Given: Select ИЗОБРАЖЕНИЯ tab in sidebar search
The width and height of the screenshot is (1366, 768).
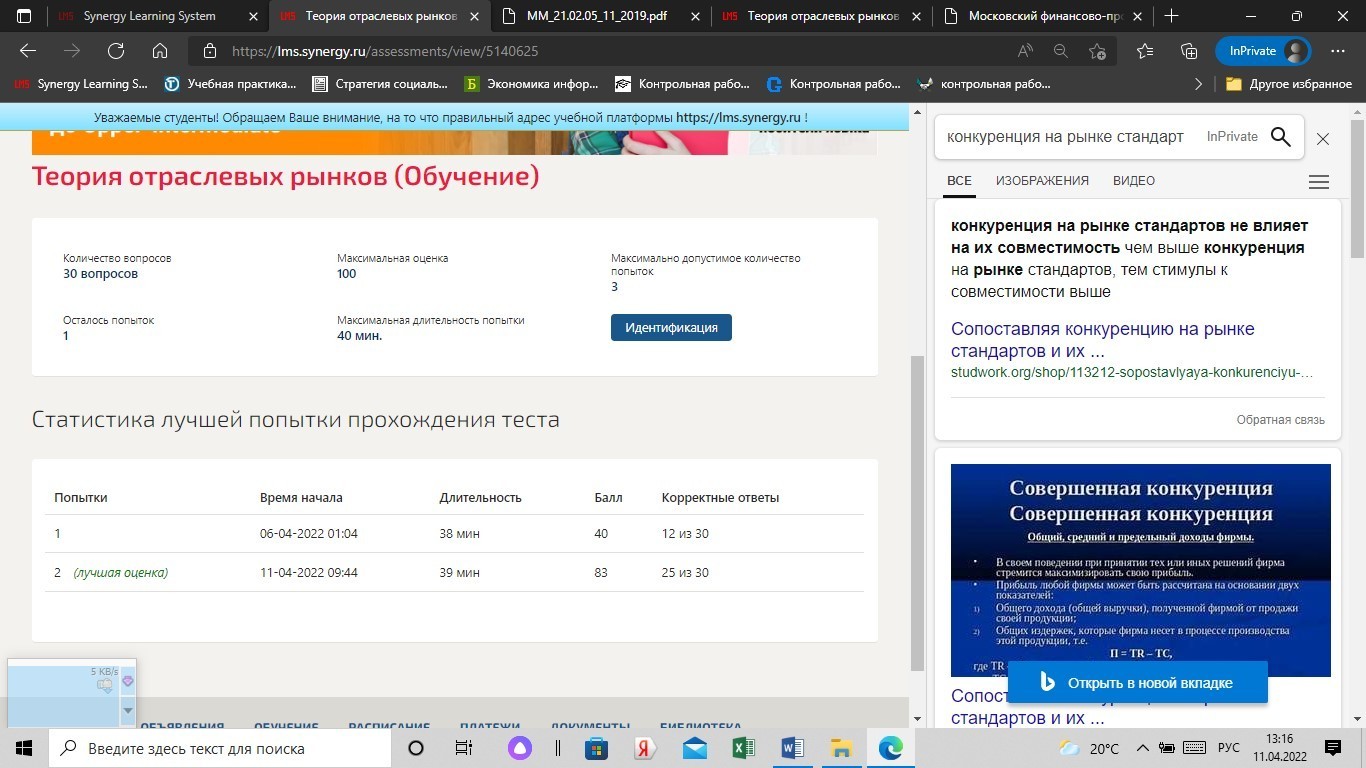Looking at the screenshot, I should point(1042,181).
